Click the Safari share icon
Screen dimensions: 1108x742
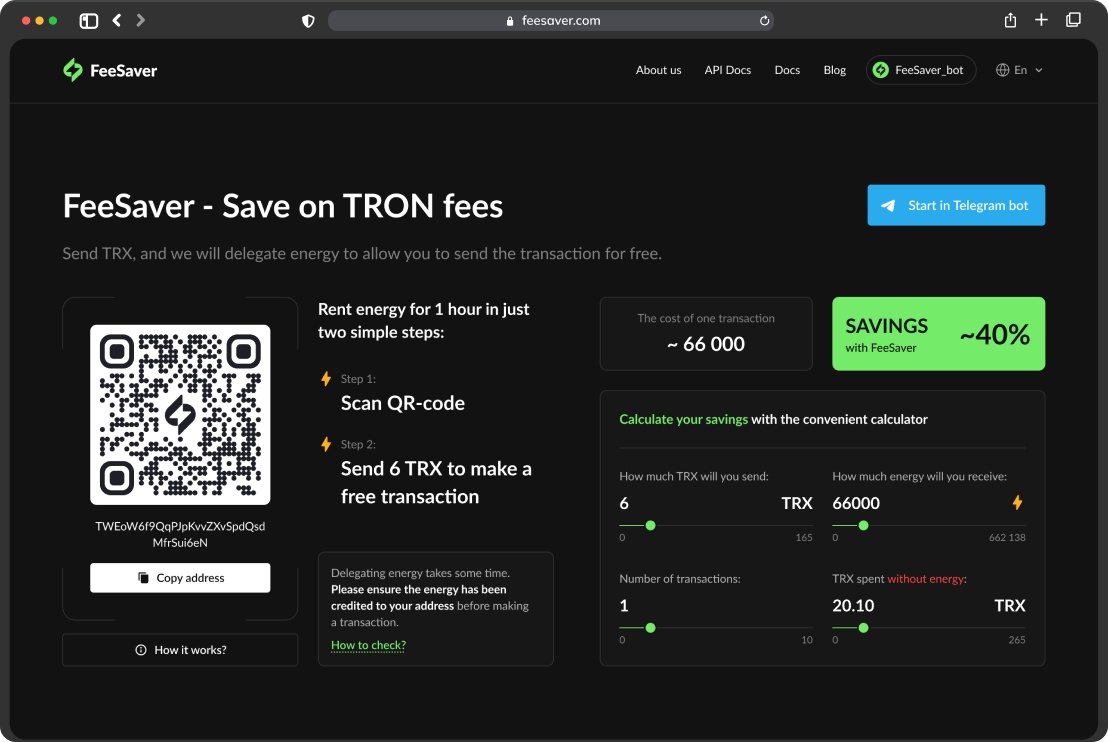1010,20
